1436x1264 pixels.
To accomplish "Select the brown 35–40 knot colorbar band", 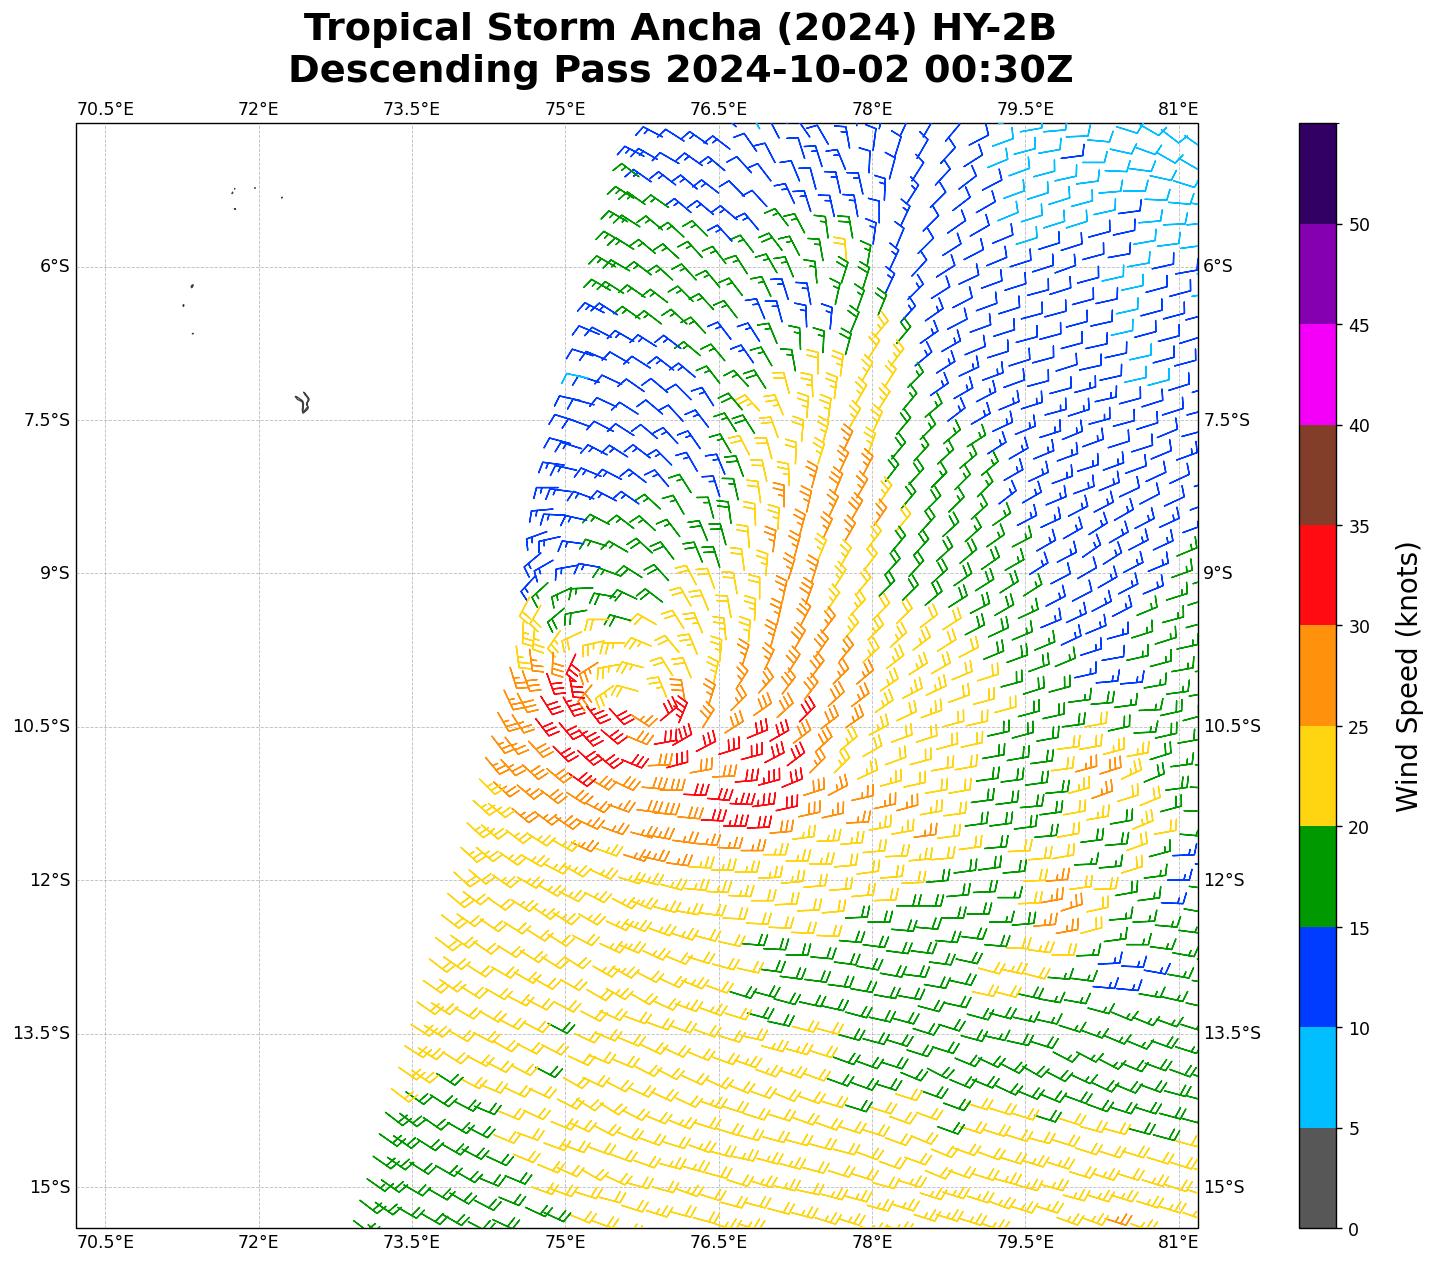I will (x=1317, y=475).
